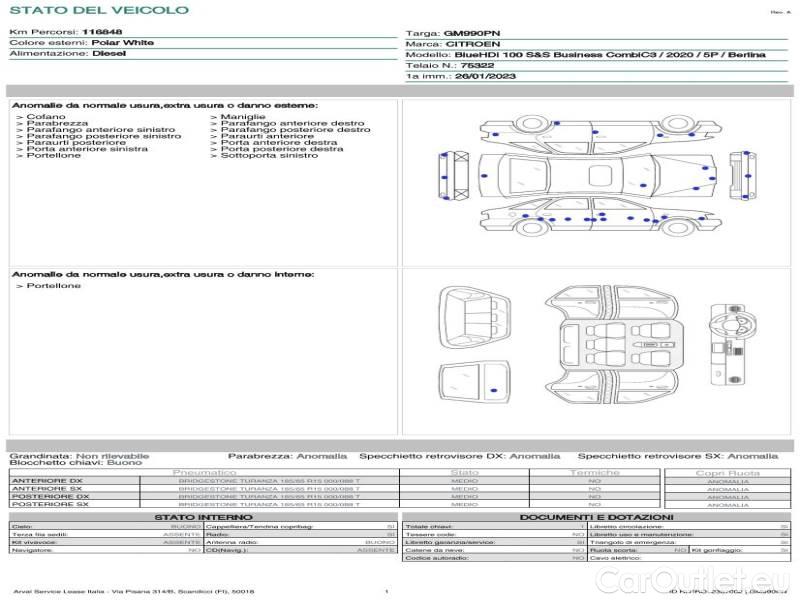Click the Porta anteriore sinistra entry

tap(87, 148)
